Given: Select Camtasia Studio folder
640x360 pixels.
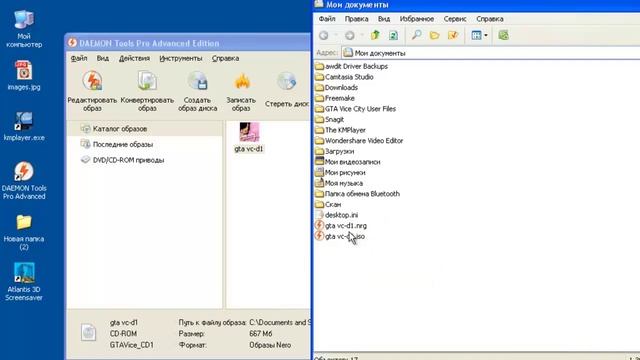Looking at the screenshot, I should [x=344, y=77].
